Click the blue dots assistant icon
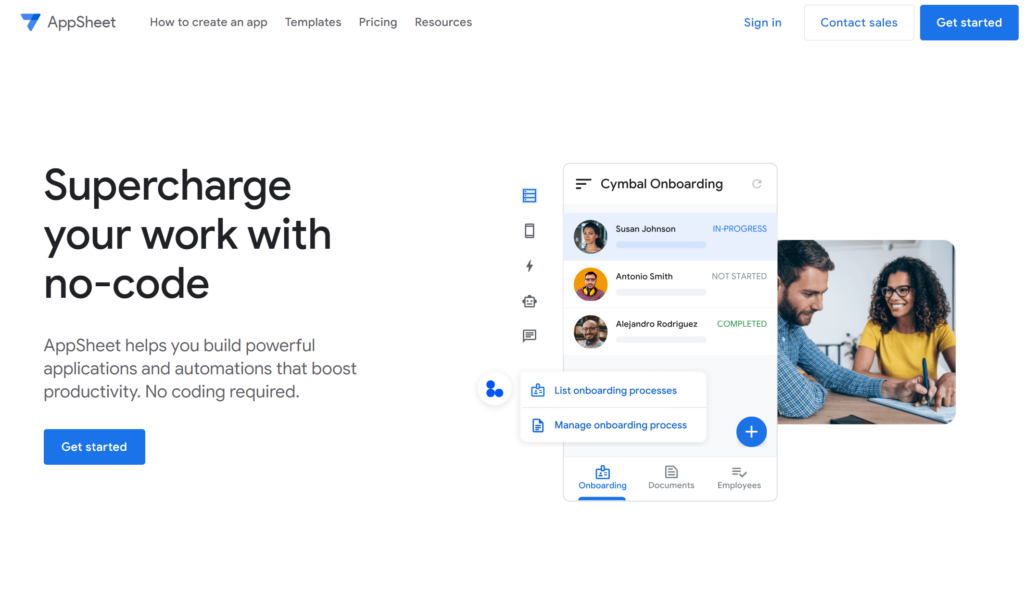1024x598 pixels. [494, 390]
